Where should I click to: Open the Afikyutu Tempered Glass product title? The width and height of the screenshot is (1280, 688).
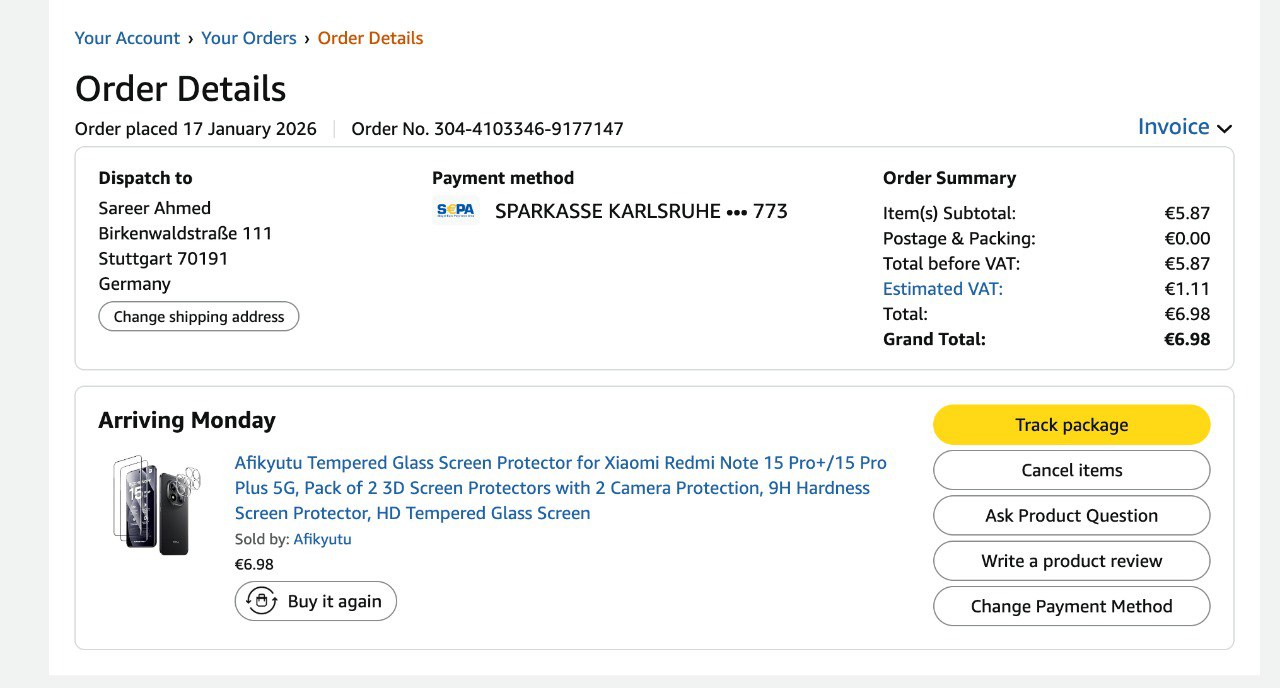(x=560, y=488)
